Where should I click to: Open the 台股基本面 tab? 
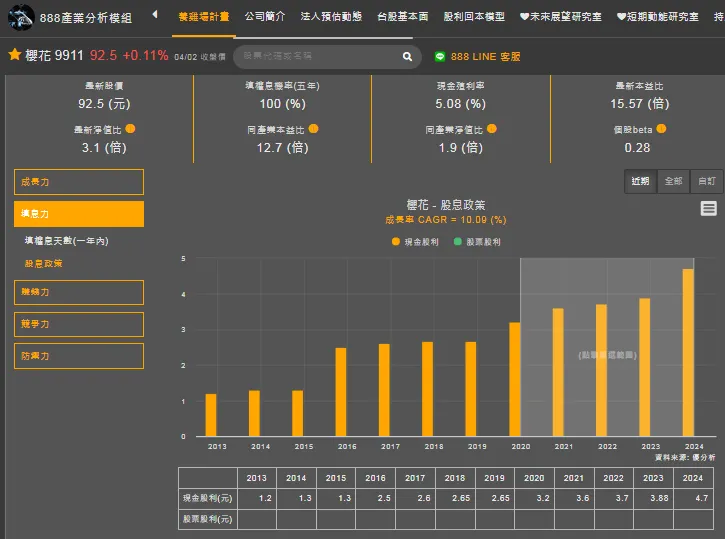pyautogui.click(x=403, y=17)
